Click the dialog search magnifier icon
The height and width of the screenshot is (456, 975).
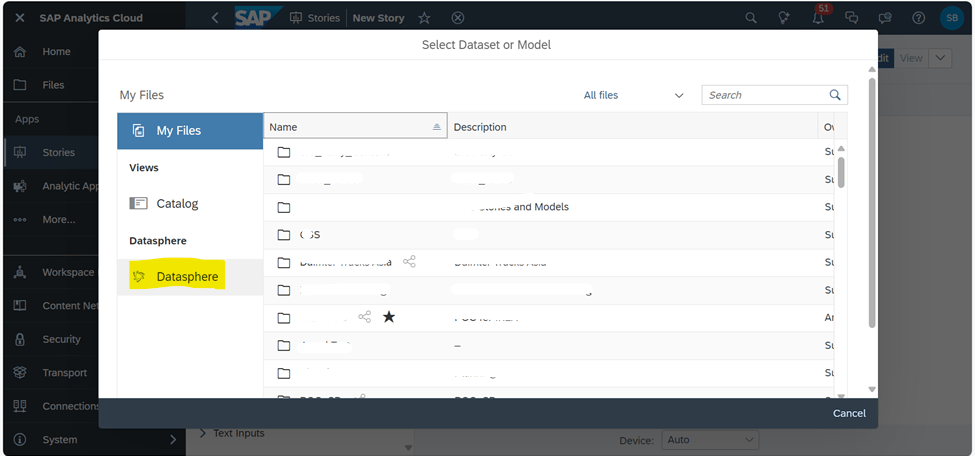(x=835, y=95)
